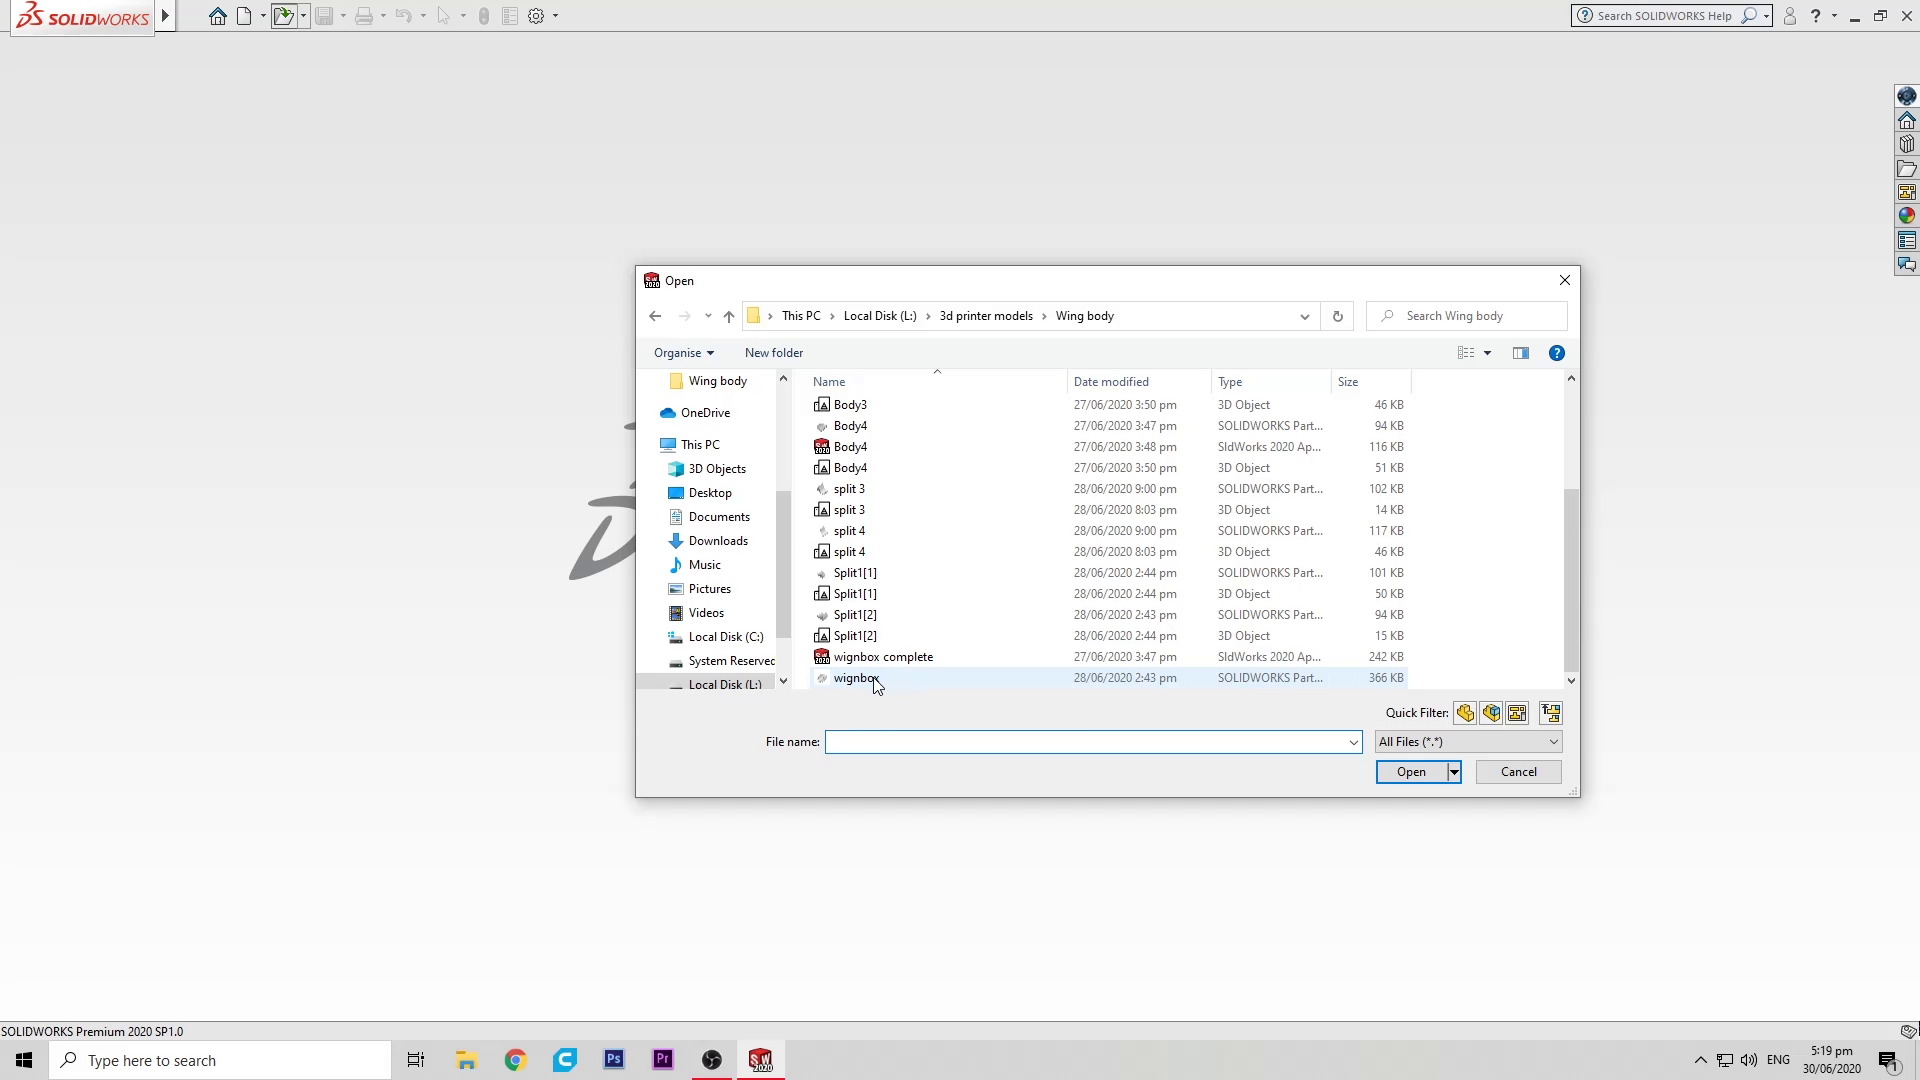Select the wignbox complete file
1920x1080 pixels.
1108,657
